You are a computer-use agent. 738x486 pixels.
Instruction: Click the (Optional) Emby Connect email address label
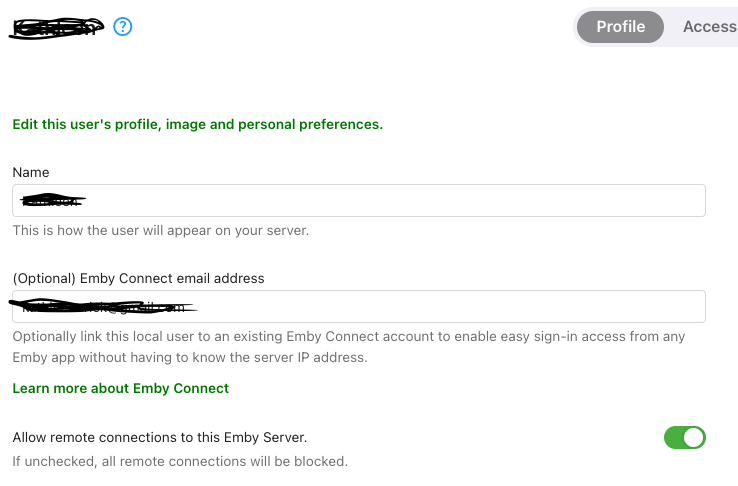(138, 279)
